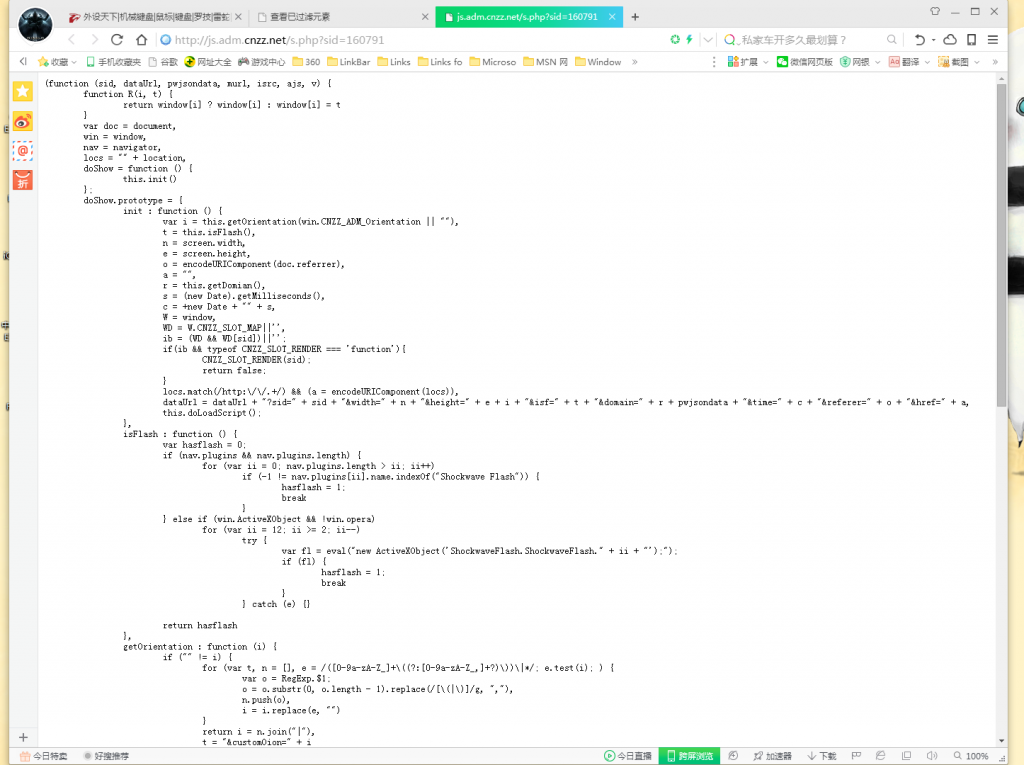Show more bookmarks with the chevron
The image size is (1024, 765).
[634, 62]
